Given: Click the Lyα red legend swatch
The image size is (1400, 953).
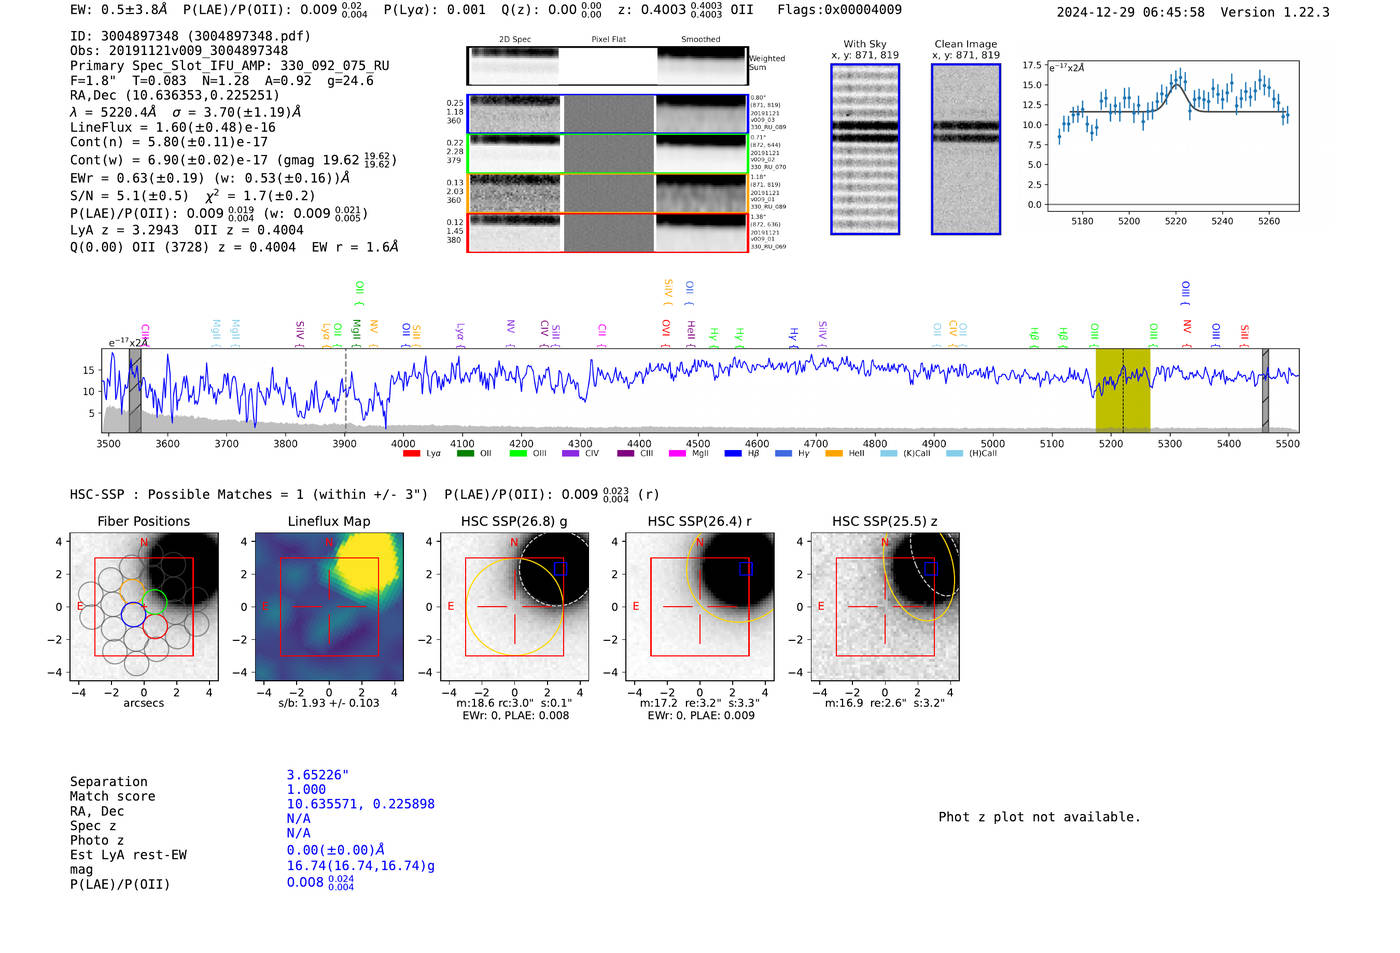Looking at the screenshot, I should point(411,454).
